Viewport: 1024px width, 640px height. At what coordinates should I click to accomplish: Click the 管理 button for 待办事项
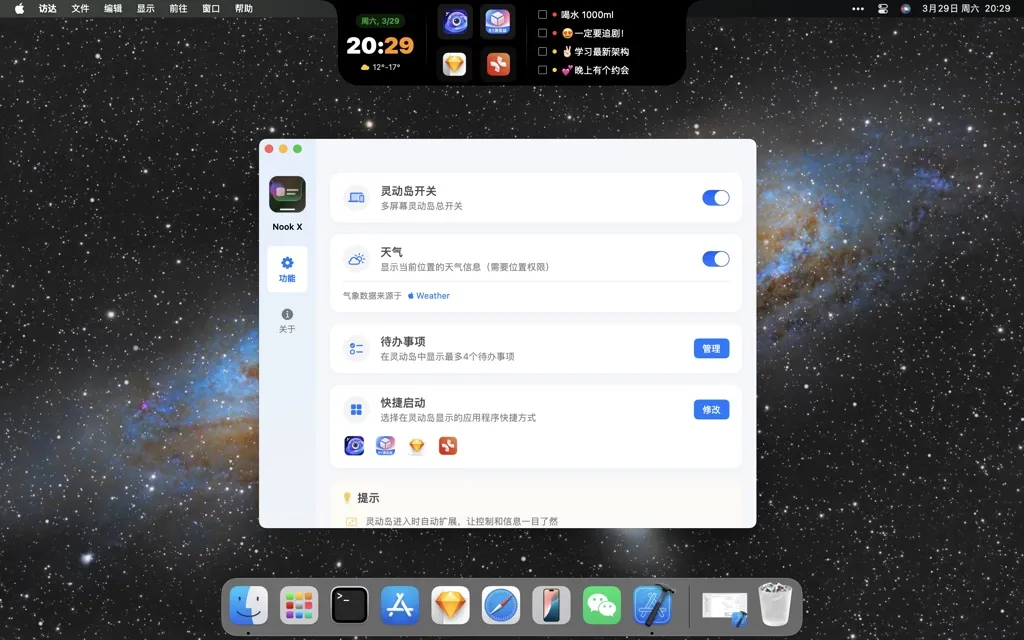[711, 349]
